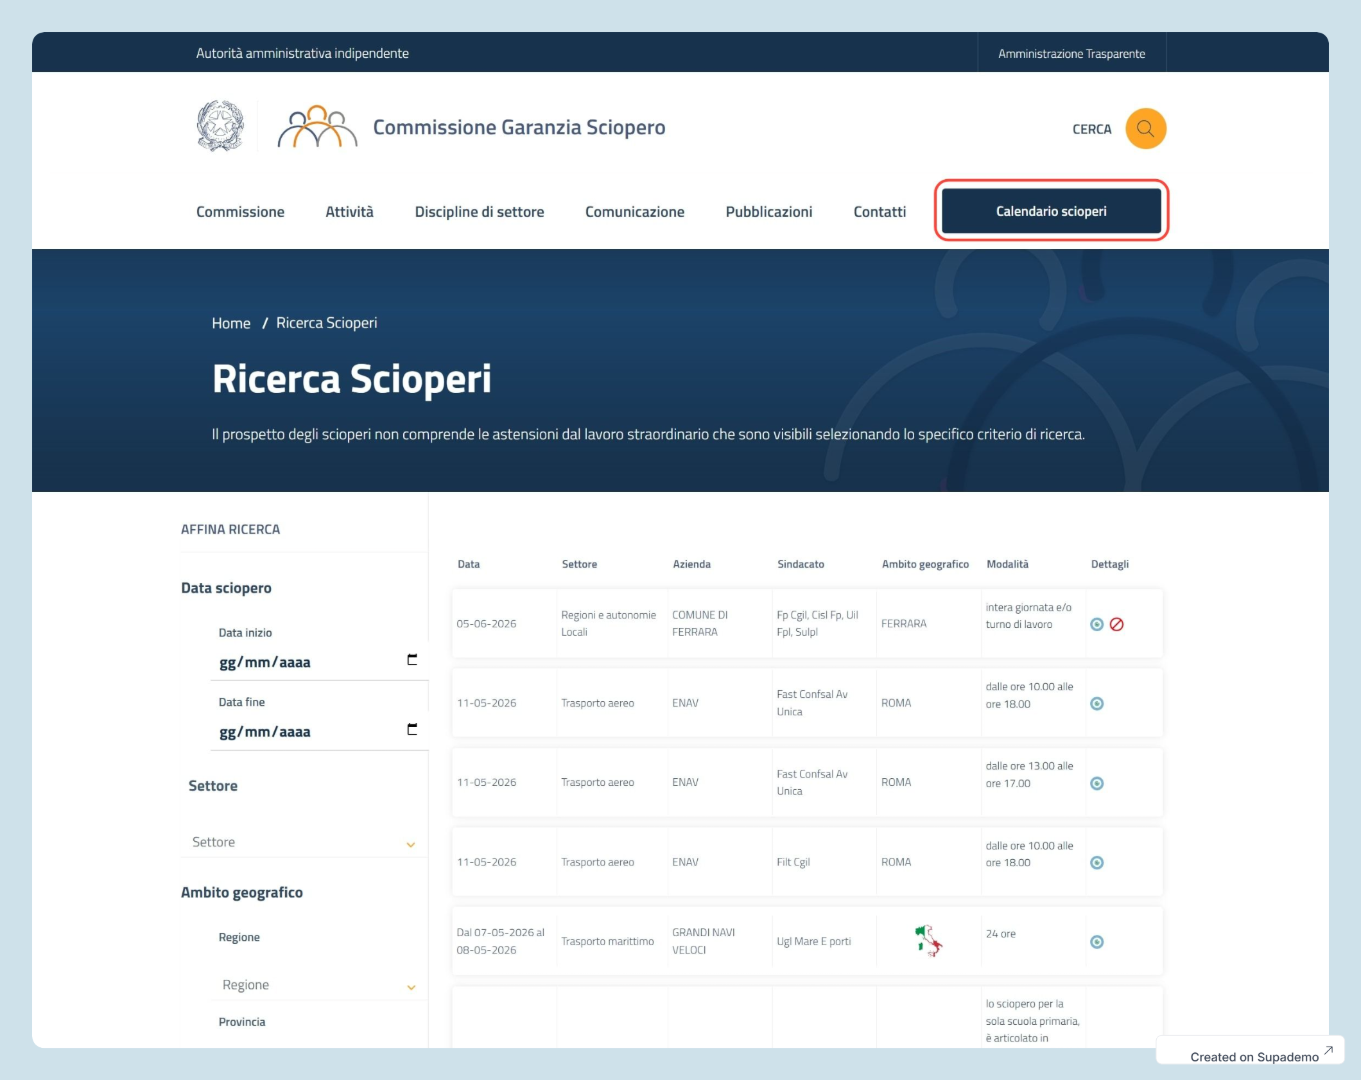1361x1080 pixels.
Task: Open calendar picker for Data fine
Action: pos(412,729)
